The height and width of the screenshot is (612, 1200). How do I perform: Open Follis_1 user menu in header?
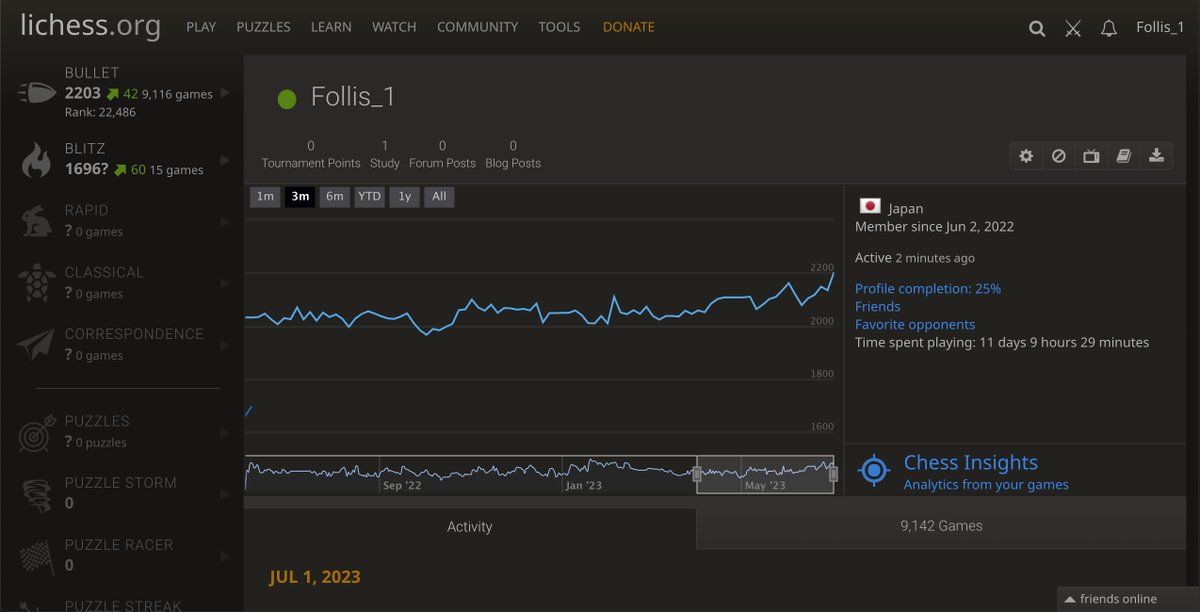tap(1160, 27)
